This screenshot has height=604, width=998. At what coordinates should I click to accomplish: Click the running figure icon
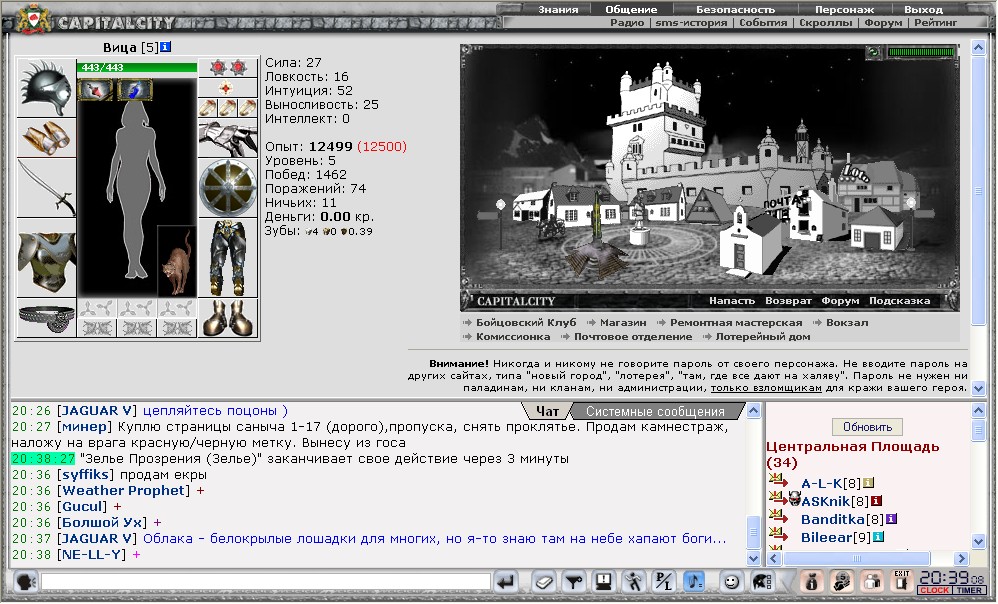coord(634,582)
